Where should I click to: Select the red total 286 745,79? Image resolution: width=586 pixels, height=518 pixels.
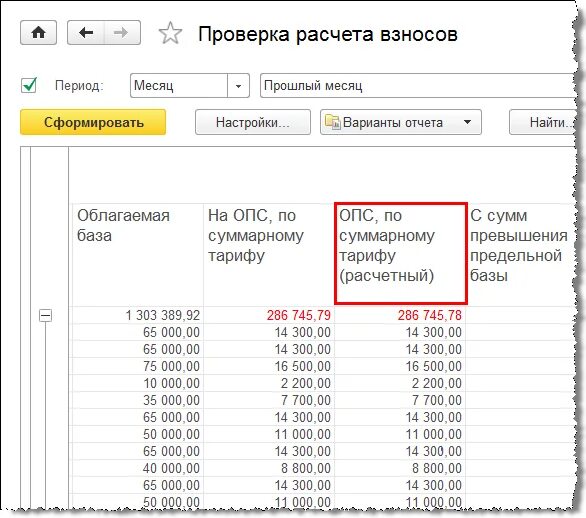(x=269, y=315)
